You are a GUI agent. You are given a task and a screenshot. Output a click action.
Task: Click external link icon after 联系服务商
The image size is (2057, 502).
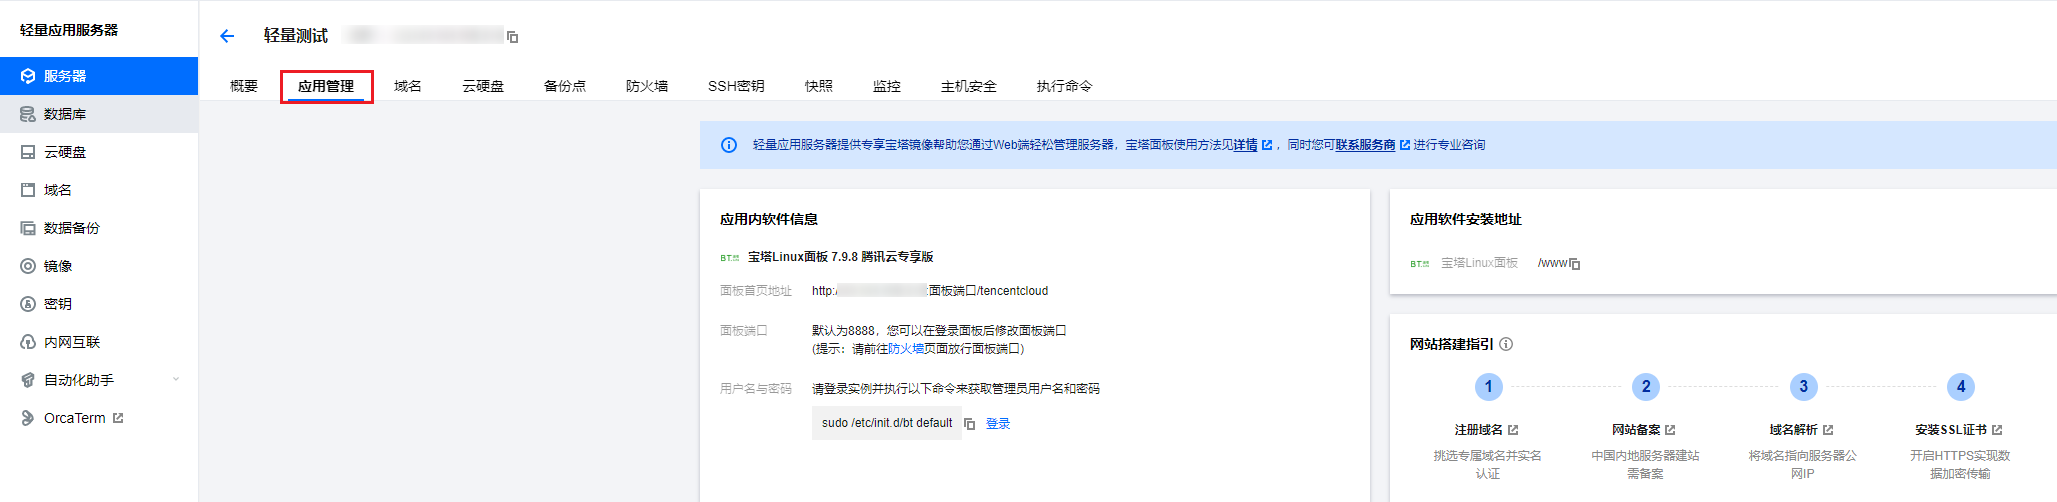click(x=1405, y=145)
